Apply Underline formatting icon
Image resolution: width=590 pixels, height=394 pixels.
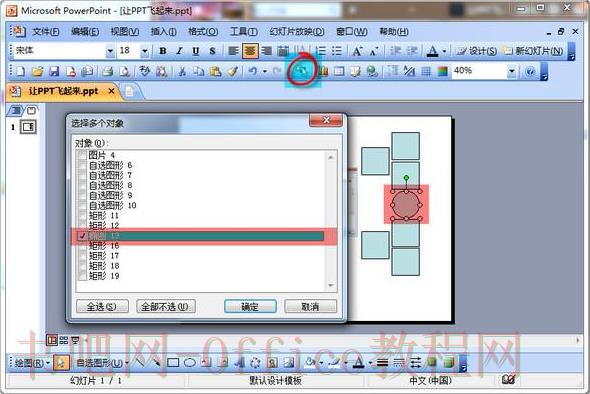[x=196, y=51]
